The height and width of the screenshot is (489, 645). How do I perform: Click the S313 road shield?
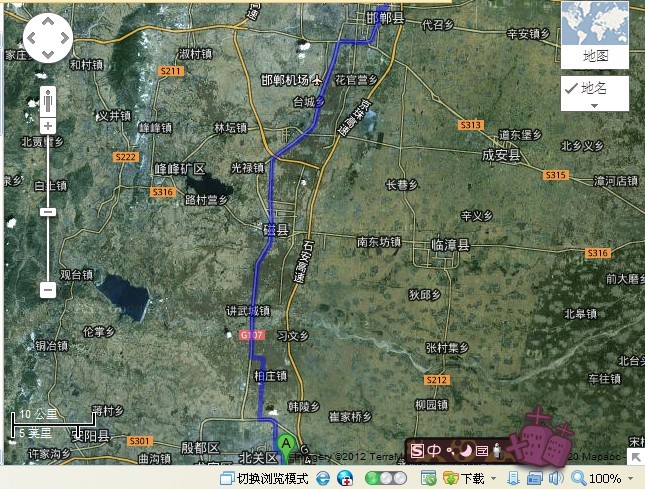[x=471, y=125]
